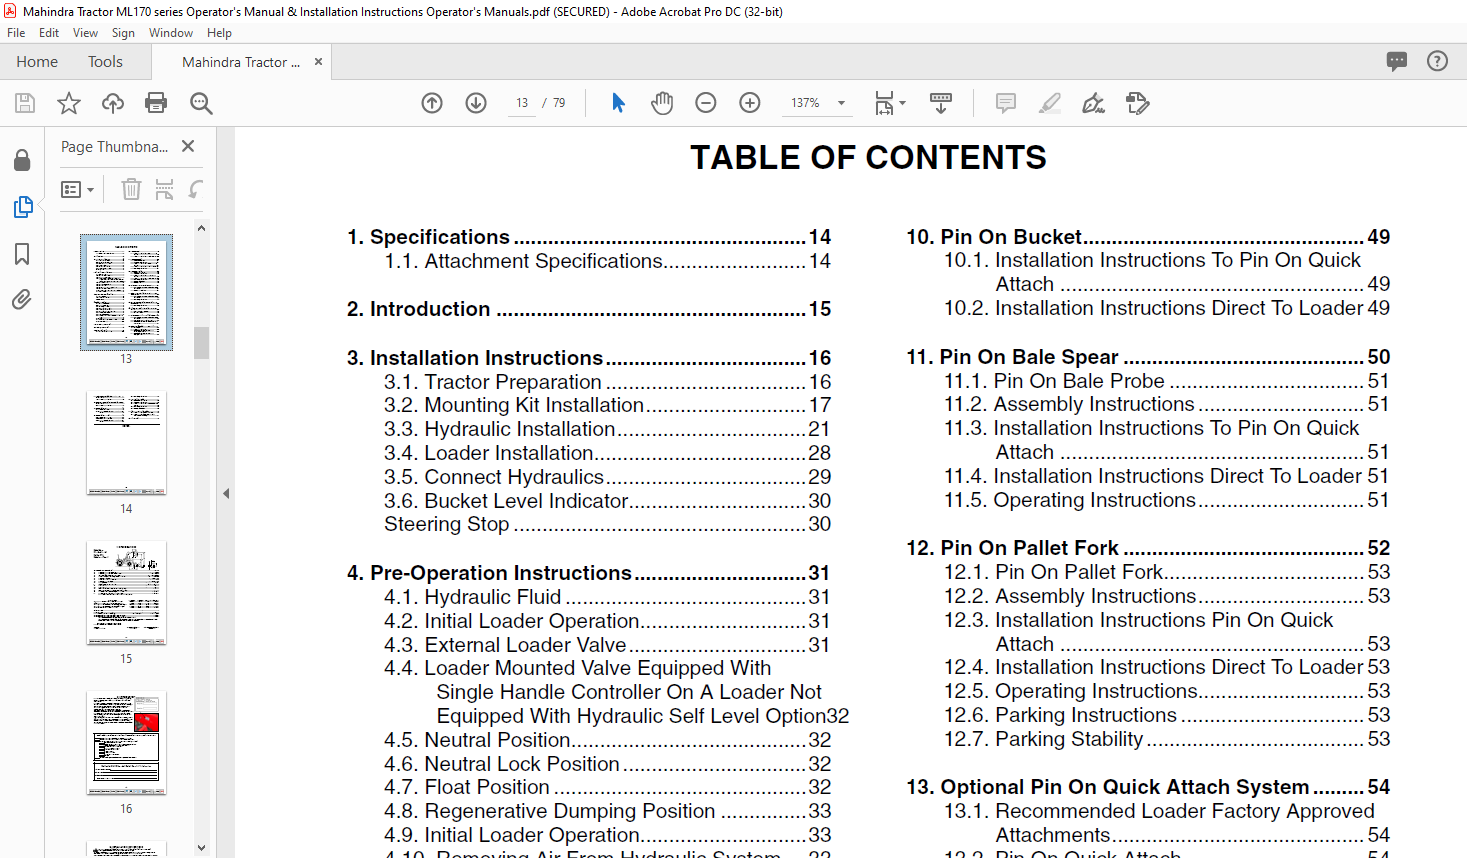Activate the Hand pan tool
This screenshot has width=1467, height=858.
tap(662, 103)
